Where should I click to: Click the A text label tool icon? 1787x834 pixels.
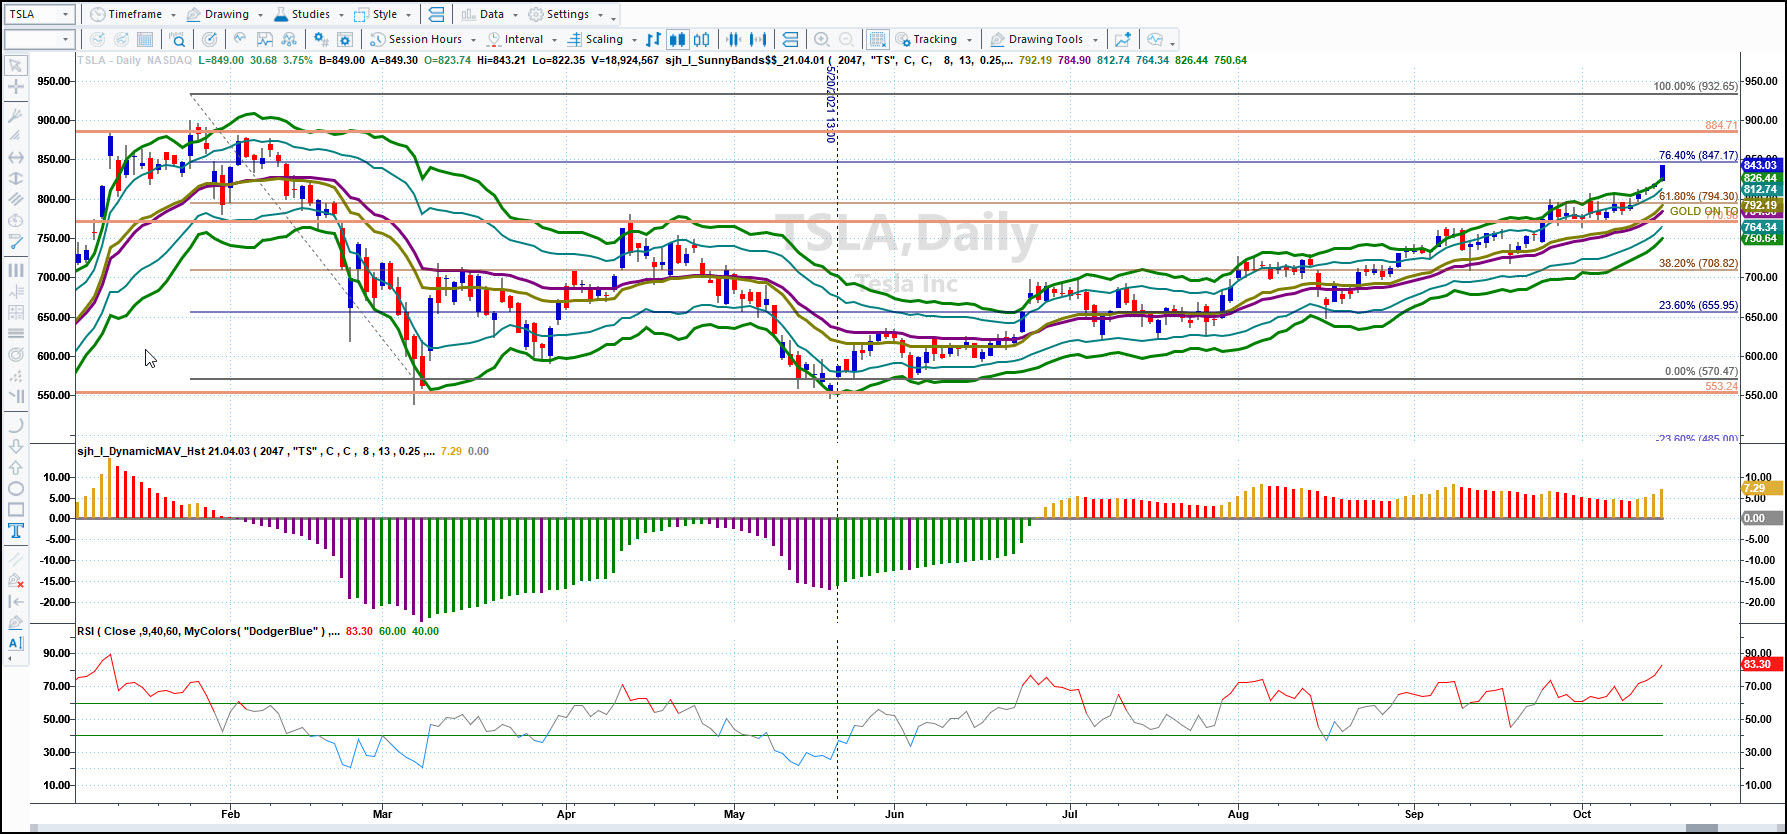click(16, 644)
